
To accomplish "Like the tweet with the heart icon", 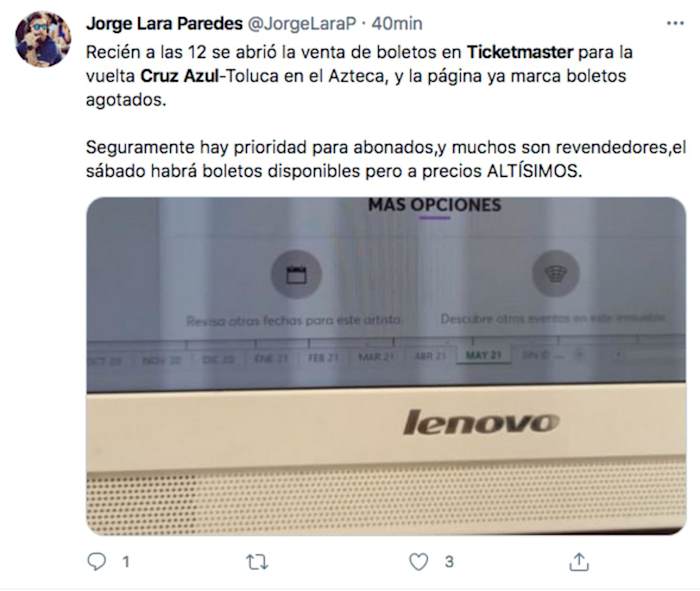I will pyautogui.click(x=418, y=562).
